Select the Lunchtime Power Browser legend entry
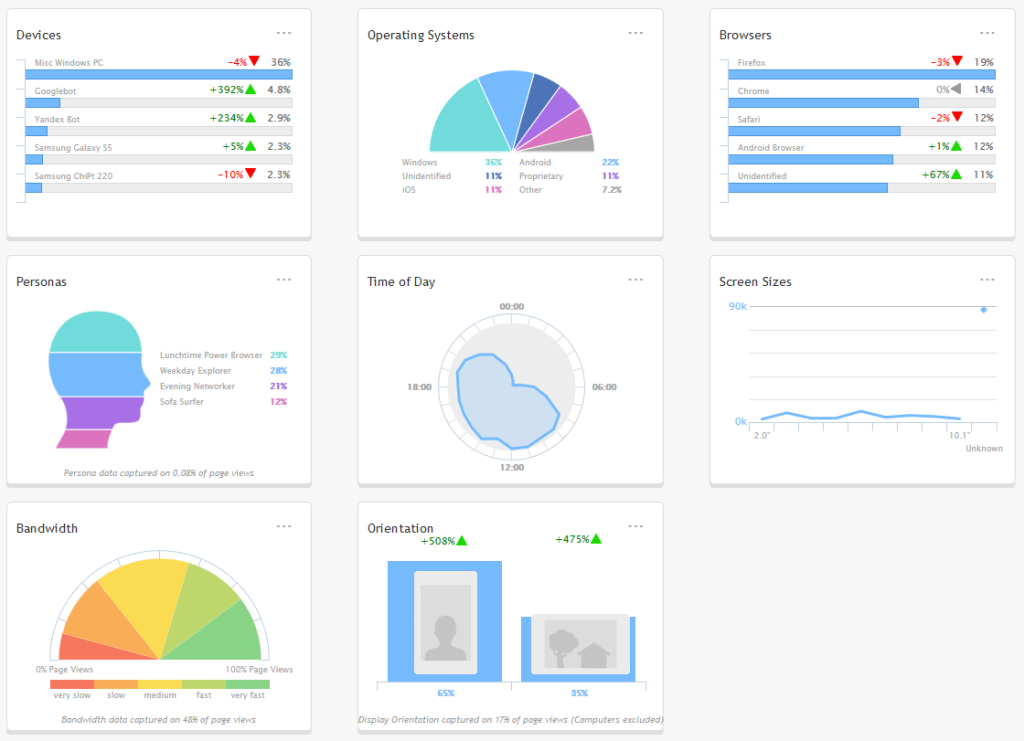Viewport: 1024px width, 741px height. pos(213,354)
